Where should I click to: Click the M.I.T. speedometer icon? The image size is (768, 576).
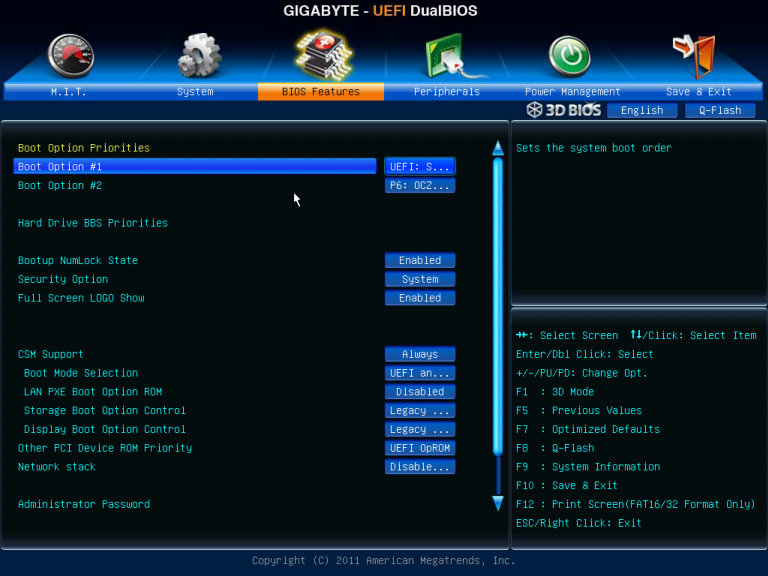[71, 56]
